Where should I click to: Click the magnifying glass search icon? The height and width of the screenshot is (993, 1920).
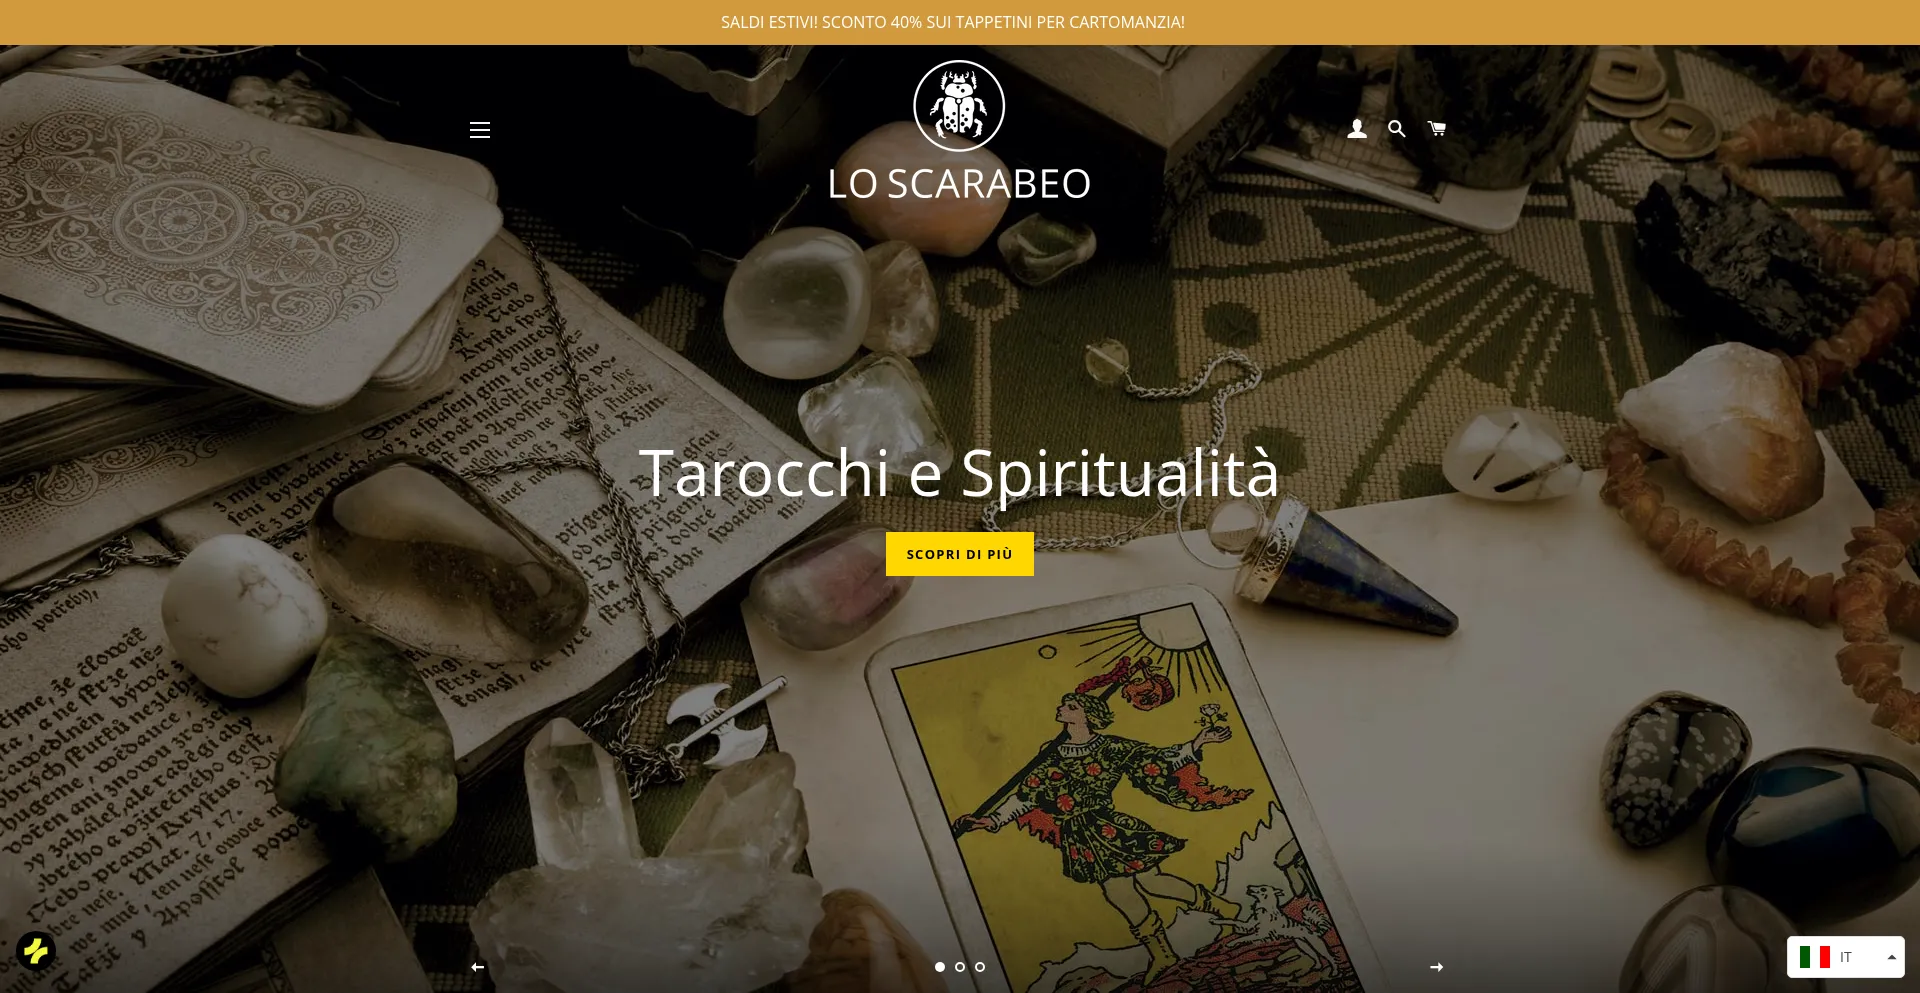point(1397,128)
